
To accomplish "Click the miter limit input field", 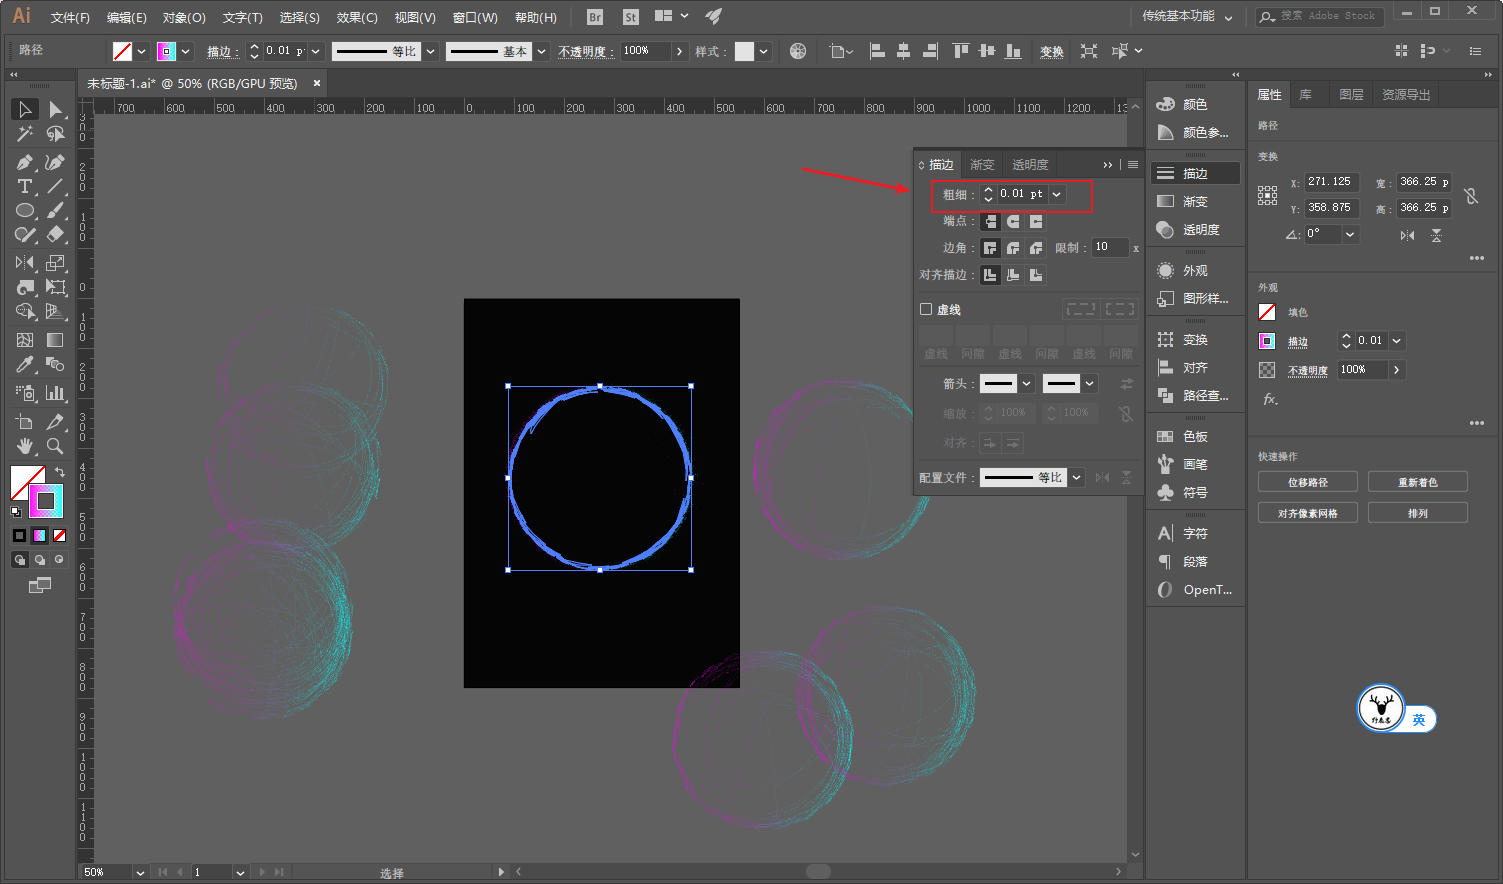I will 1110,247.
